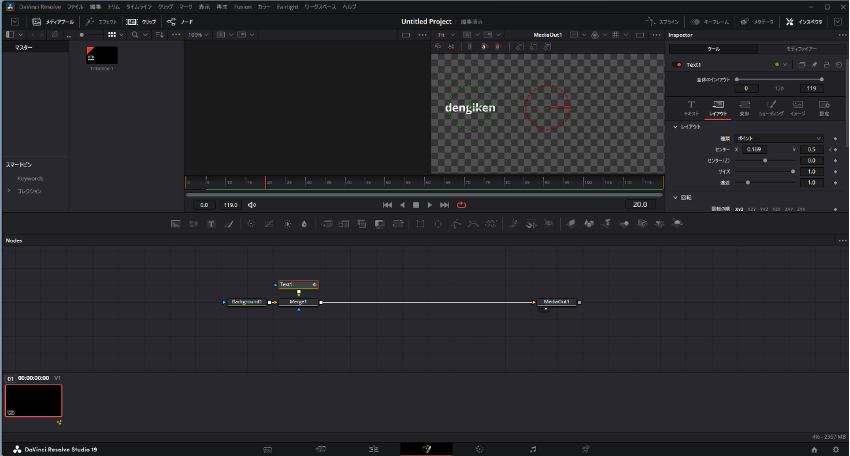Open the テキスト tab in Inspector
Screen dimensions: 850x456
(x=690, y=106)
